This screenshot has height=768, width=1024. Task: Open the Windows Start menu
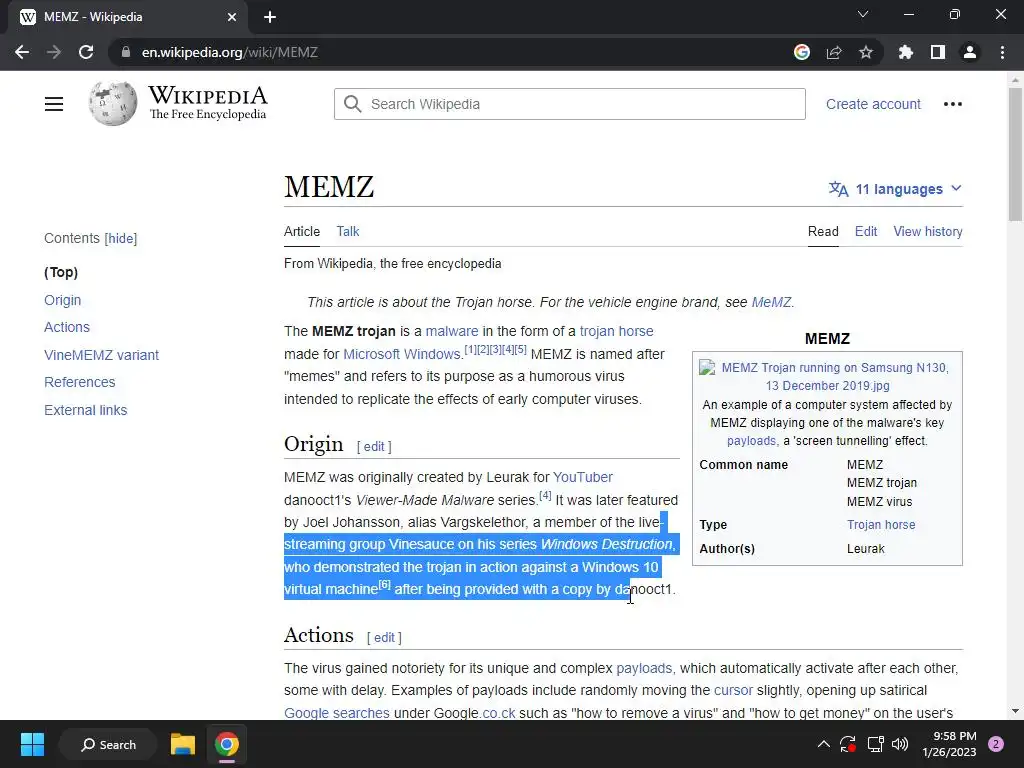(32, 744)
